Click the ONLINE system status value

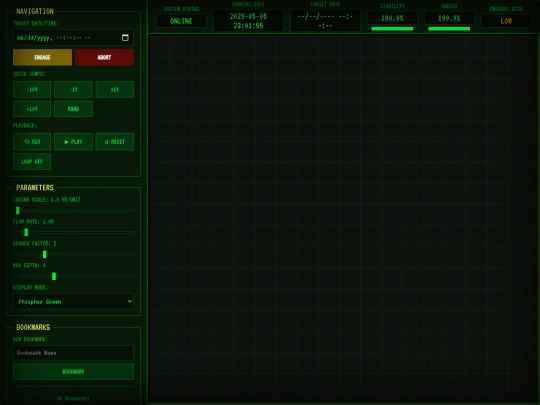click(181, 21)
